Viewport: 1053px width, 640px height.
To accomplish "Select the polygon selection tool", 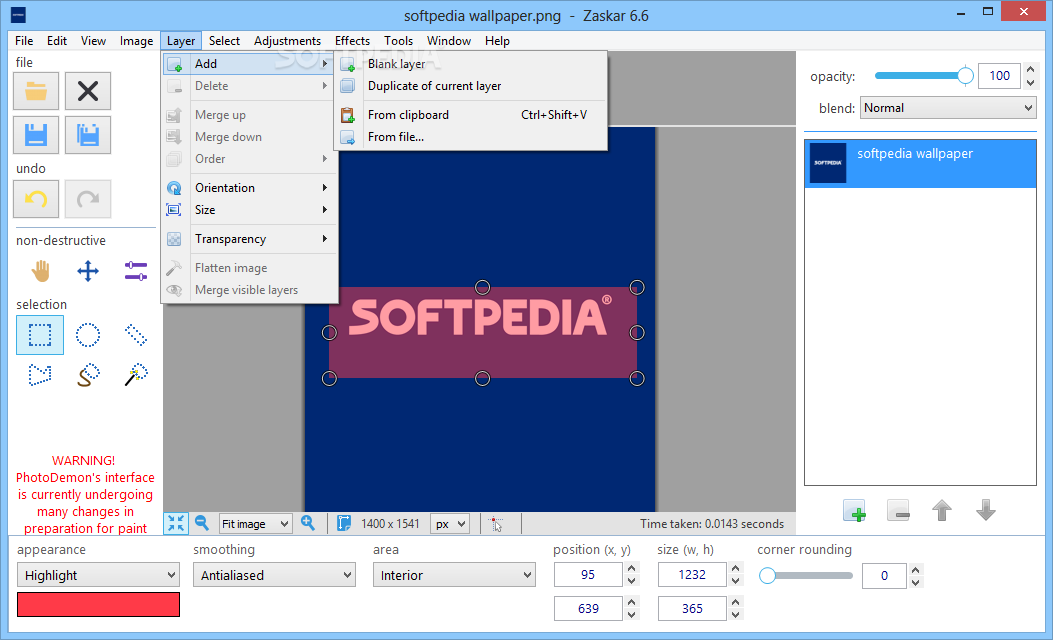I will tap(40, 374).
